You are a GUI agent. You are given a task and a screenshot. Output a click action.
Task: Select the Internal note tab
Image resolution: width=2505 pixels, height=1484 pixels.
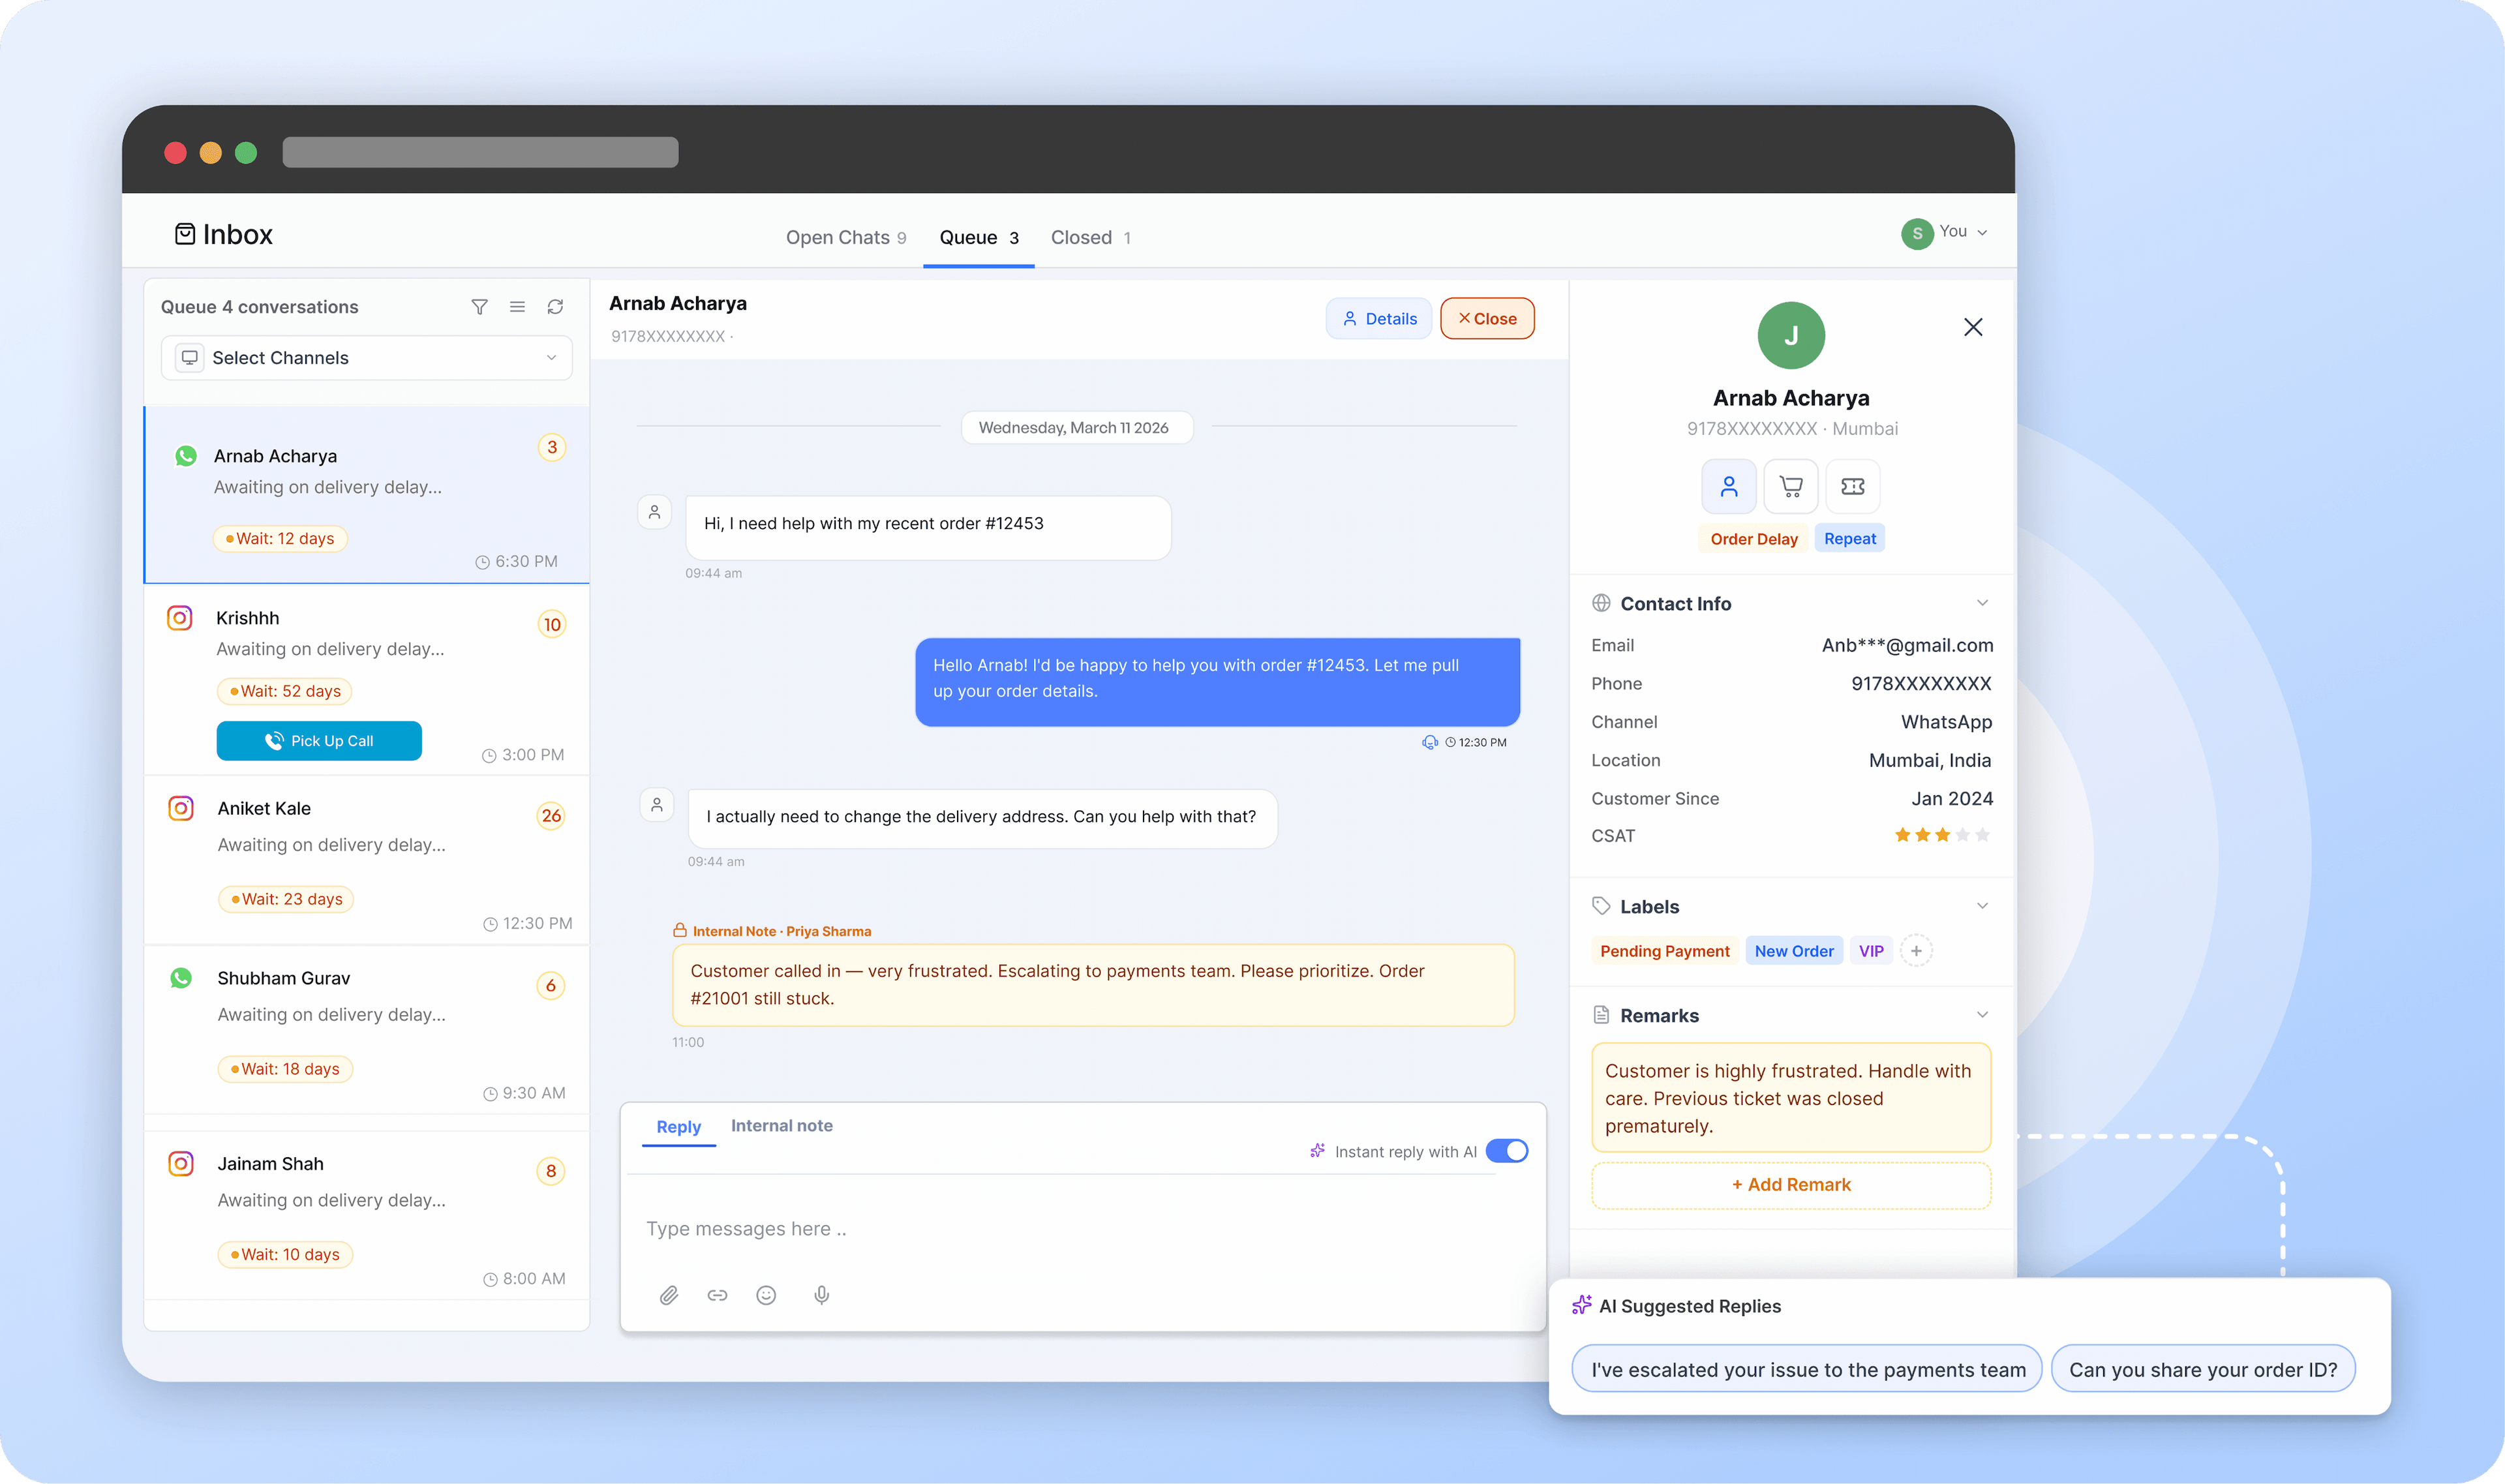point(782,1126)
